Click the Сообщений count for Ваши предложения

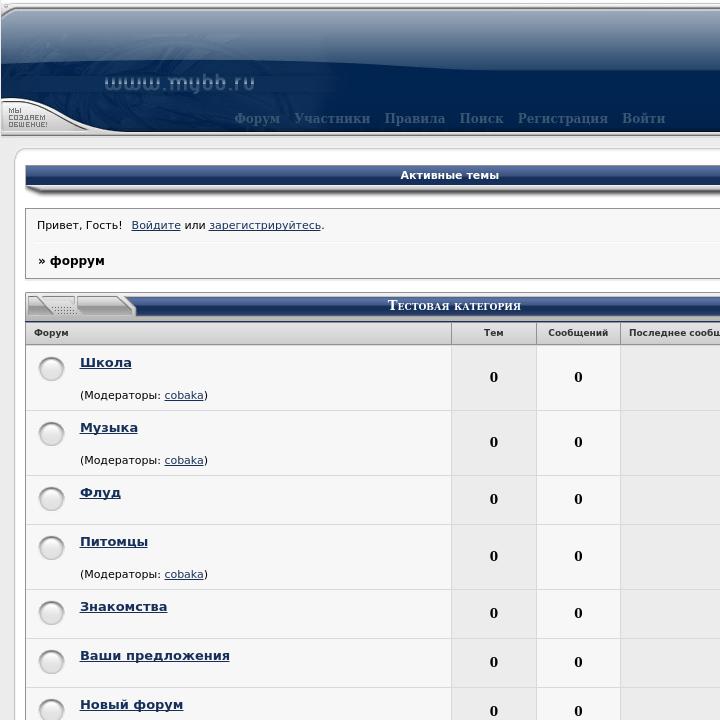(x=578, y=662)
